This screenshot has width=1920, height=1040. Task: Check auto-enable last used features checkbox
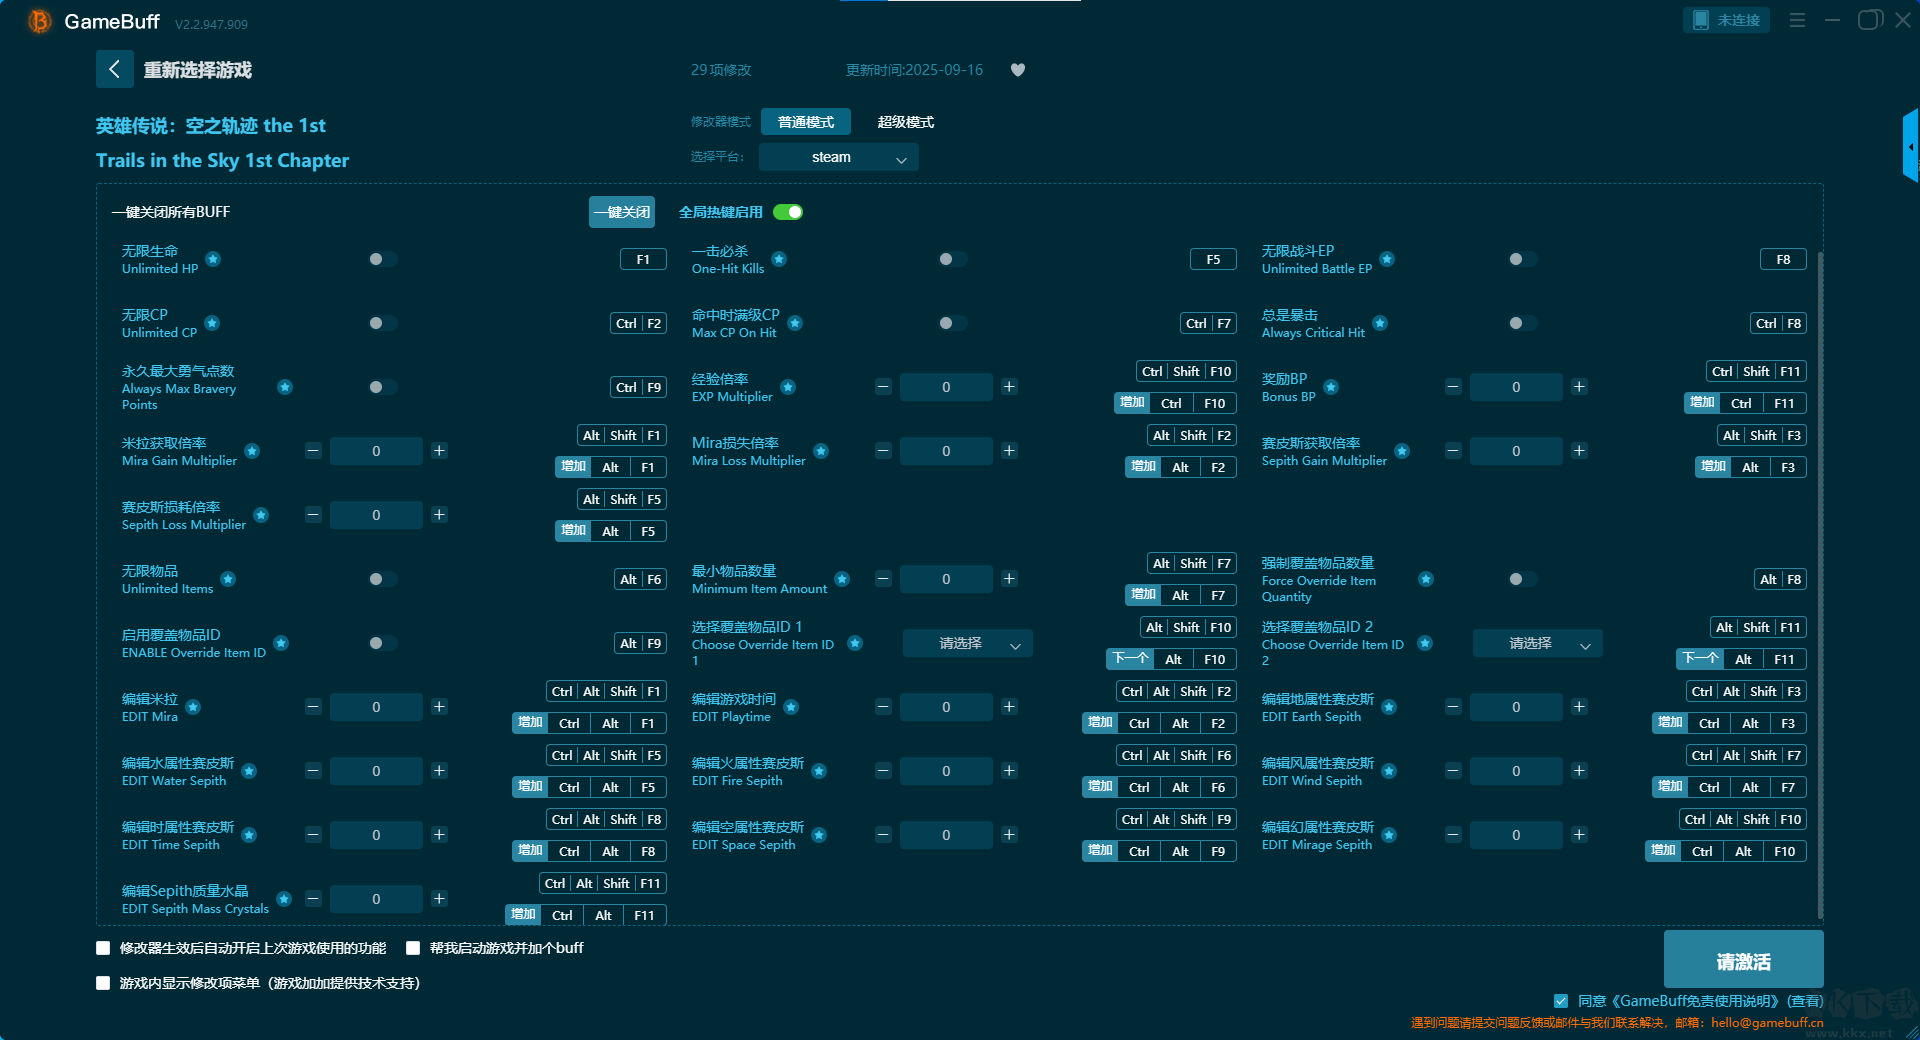tap(103, 948)
